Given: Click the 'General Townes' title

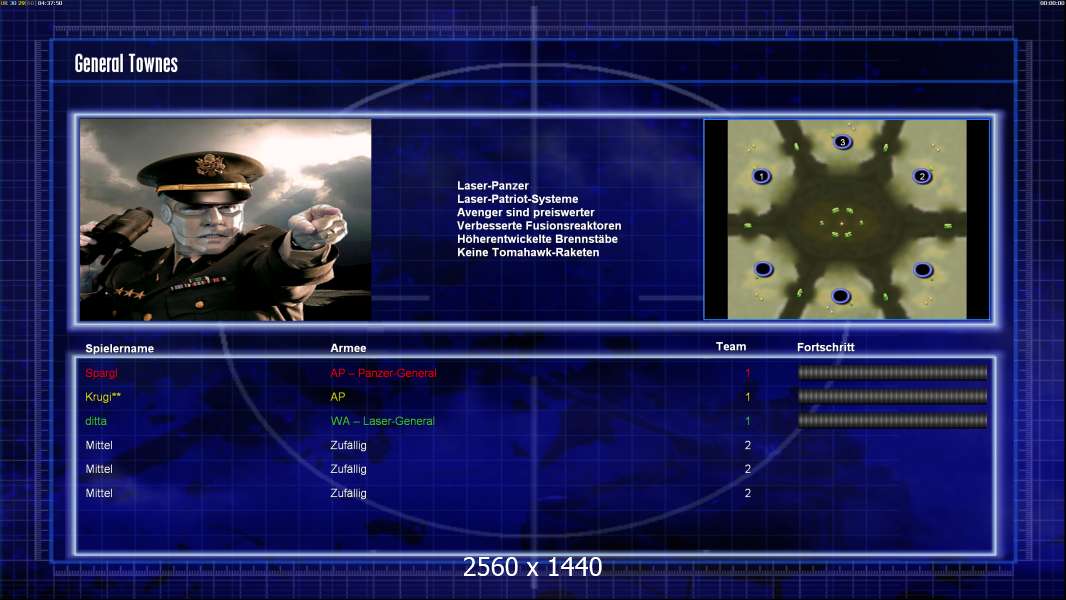Looking at the screenshot, I should tap(126, 64).
